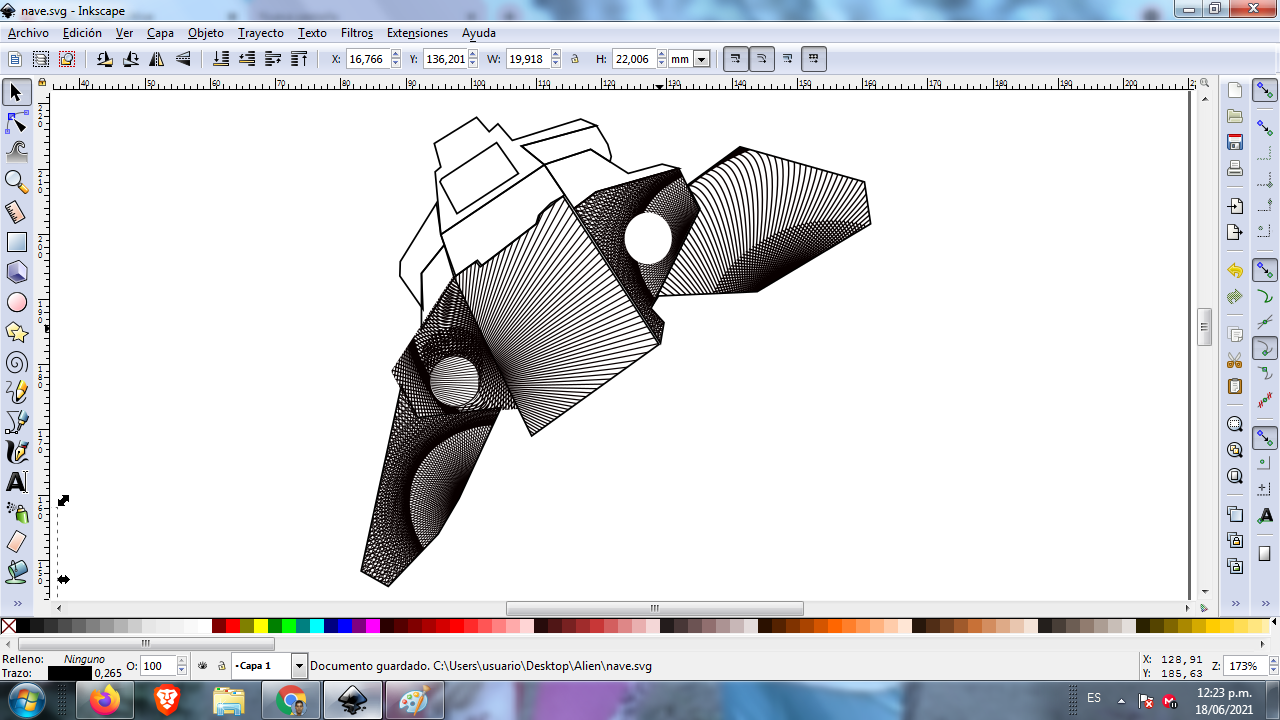
Task: Flip selection horizontally
Action: click(156, 59)
